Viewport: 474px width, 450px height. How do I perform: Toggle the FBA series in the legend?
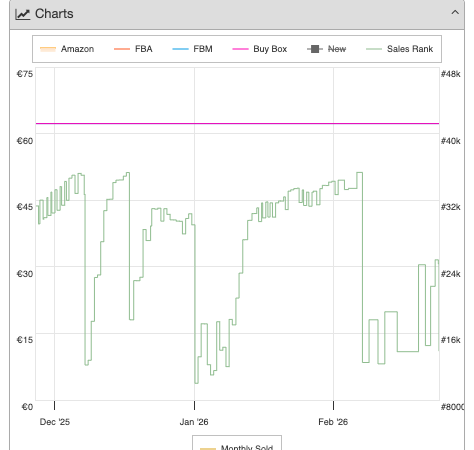point(133,49)
